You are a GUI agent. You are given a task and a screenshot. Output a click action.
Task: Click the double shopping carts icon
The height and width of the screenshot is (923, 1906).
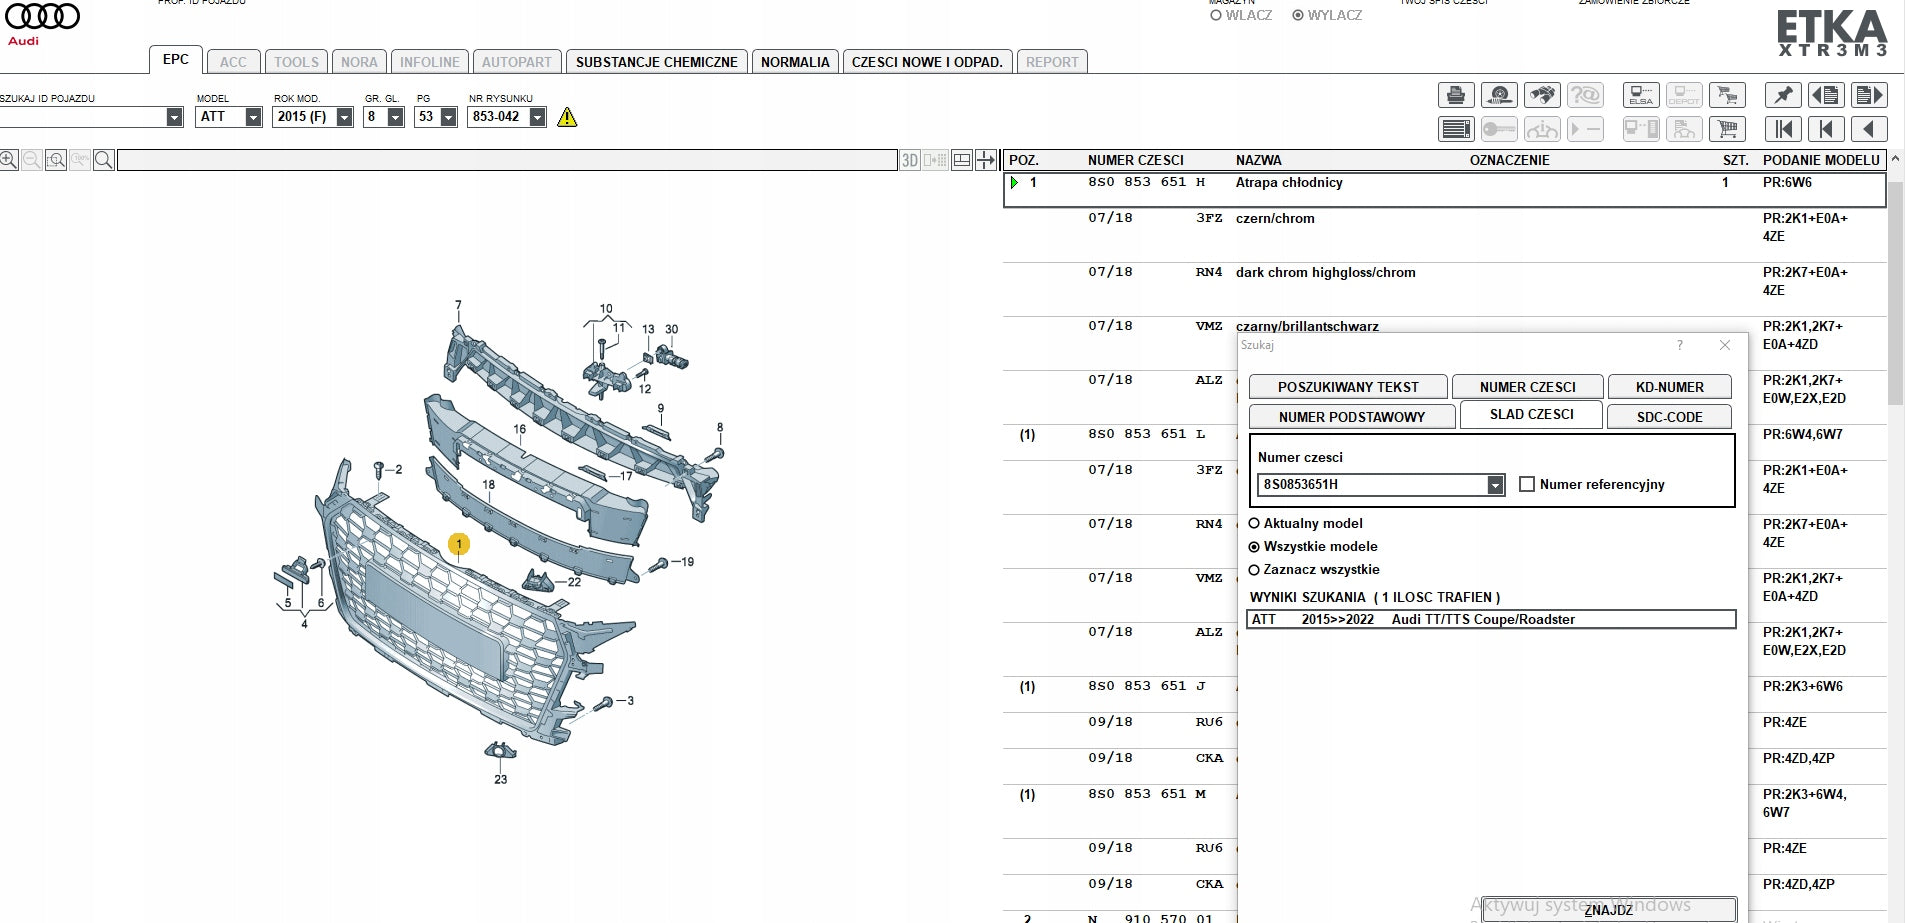[1727, 95]
